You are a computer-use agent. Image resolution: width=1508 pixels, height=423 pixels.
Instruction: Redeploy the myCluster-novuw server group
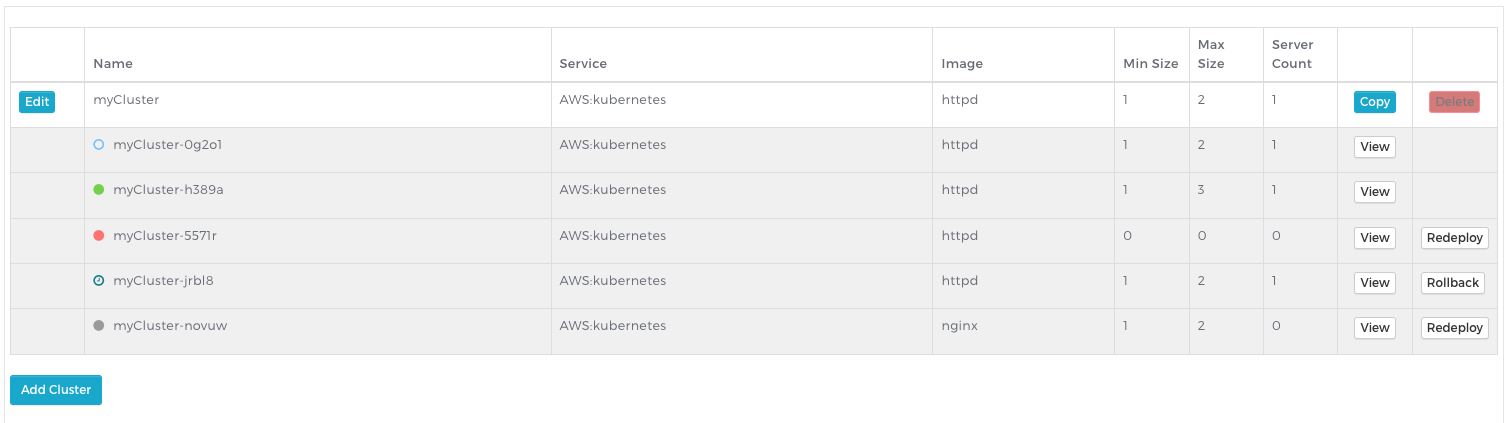tap(1454, 328)
